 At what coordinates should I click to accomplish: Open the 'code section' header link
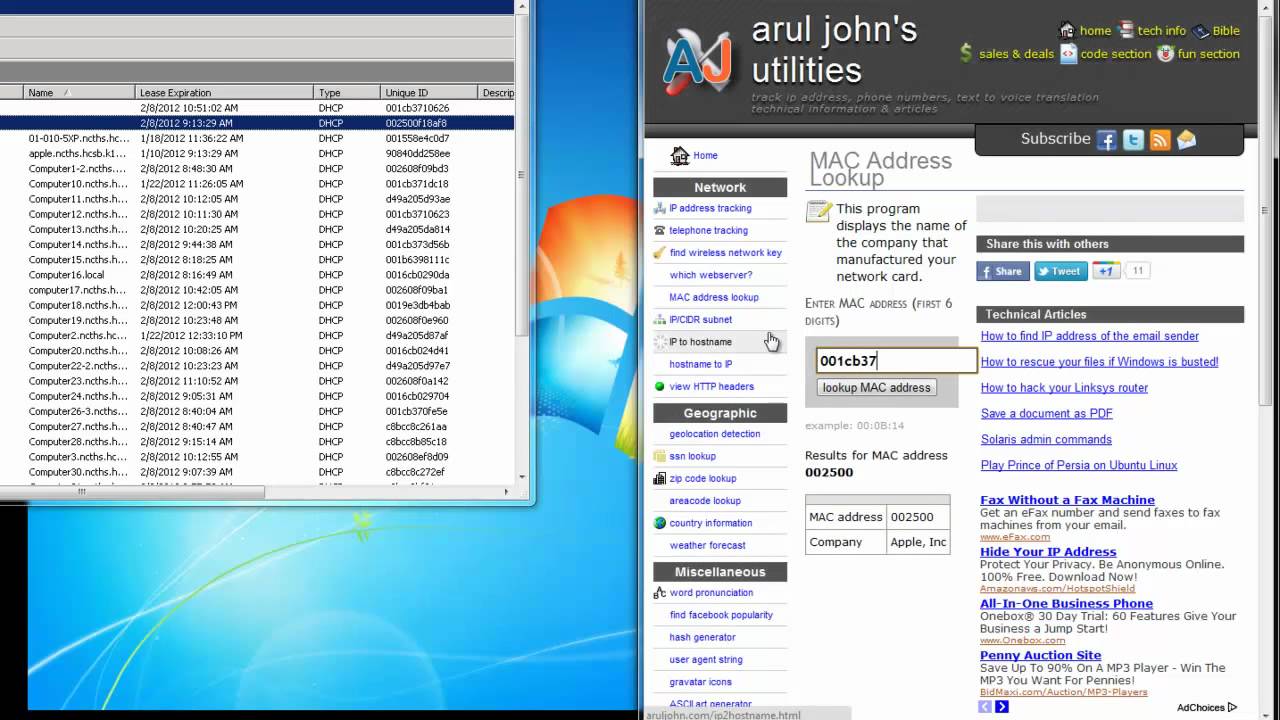(1116, 54)
